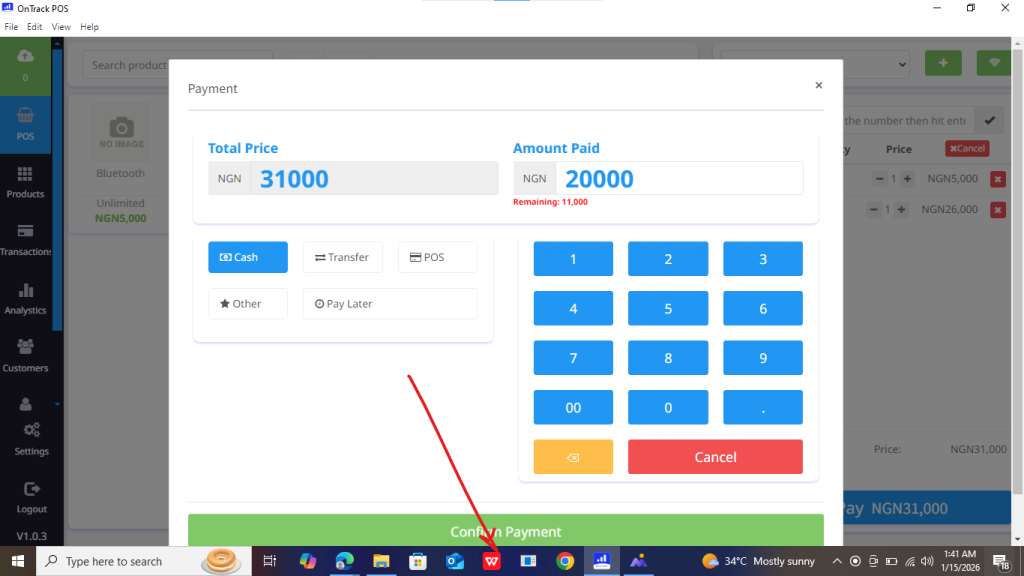
Task: Open the File menu
Action: pyautogui.click(x=12, y=27)
